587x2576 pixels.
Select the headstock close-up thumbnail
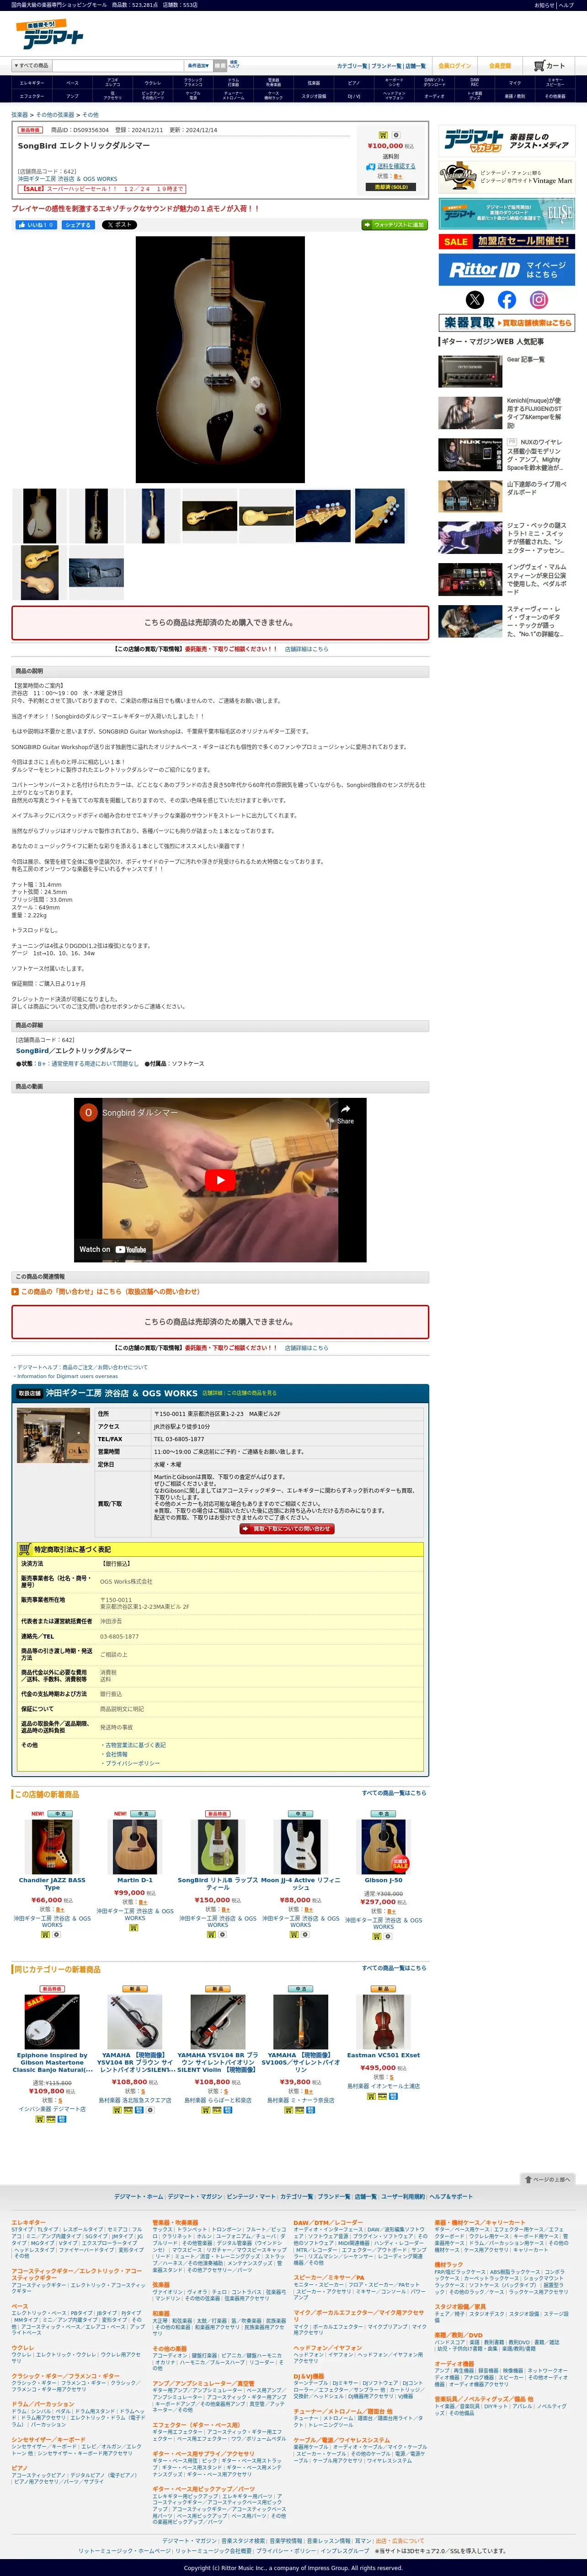(323, 516)
